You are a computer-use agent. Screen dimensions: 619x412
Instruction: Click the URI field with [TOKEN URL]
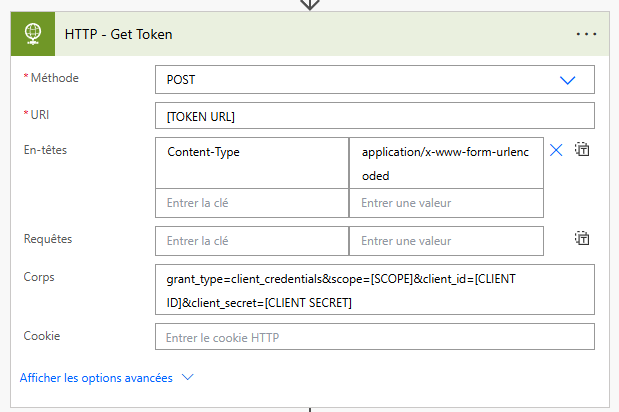[x=374, y=116]
